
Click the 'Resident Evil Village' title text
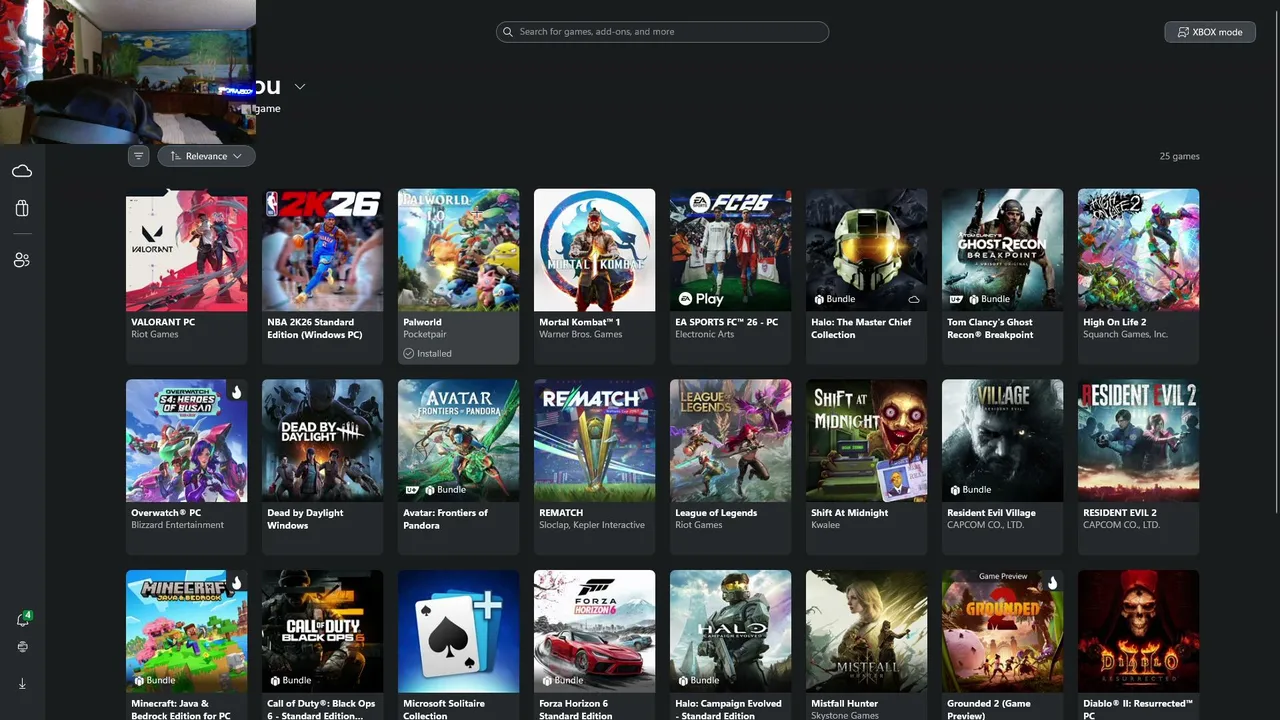pyautogui.click(x=991, y=513)
